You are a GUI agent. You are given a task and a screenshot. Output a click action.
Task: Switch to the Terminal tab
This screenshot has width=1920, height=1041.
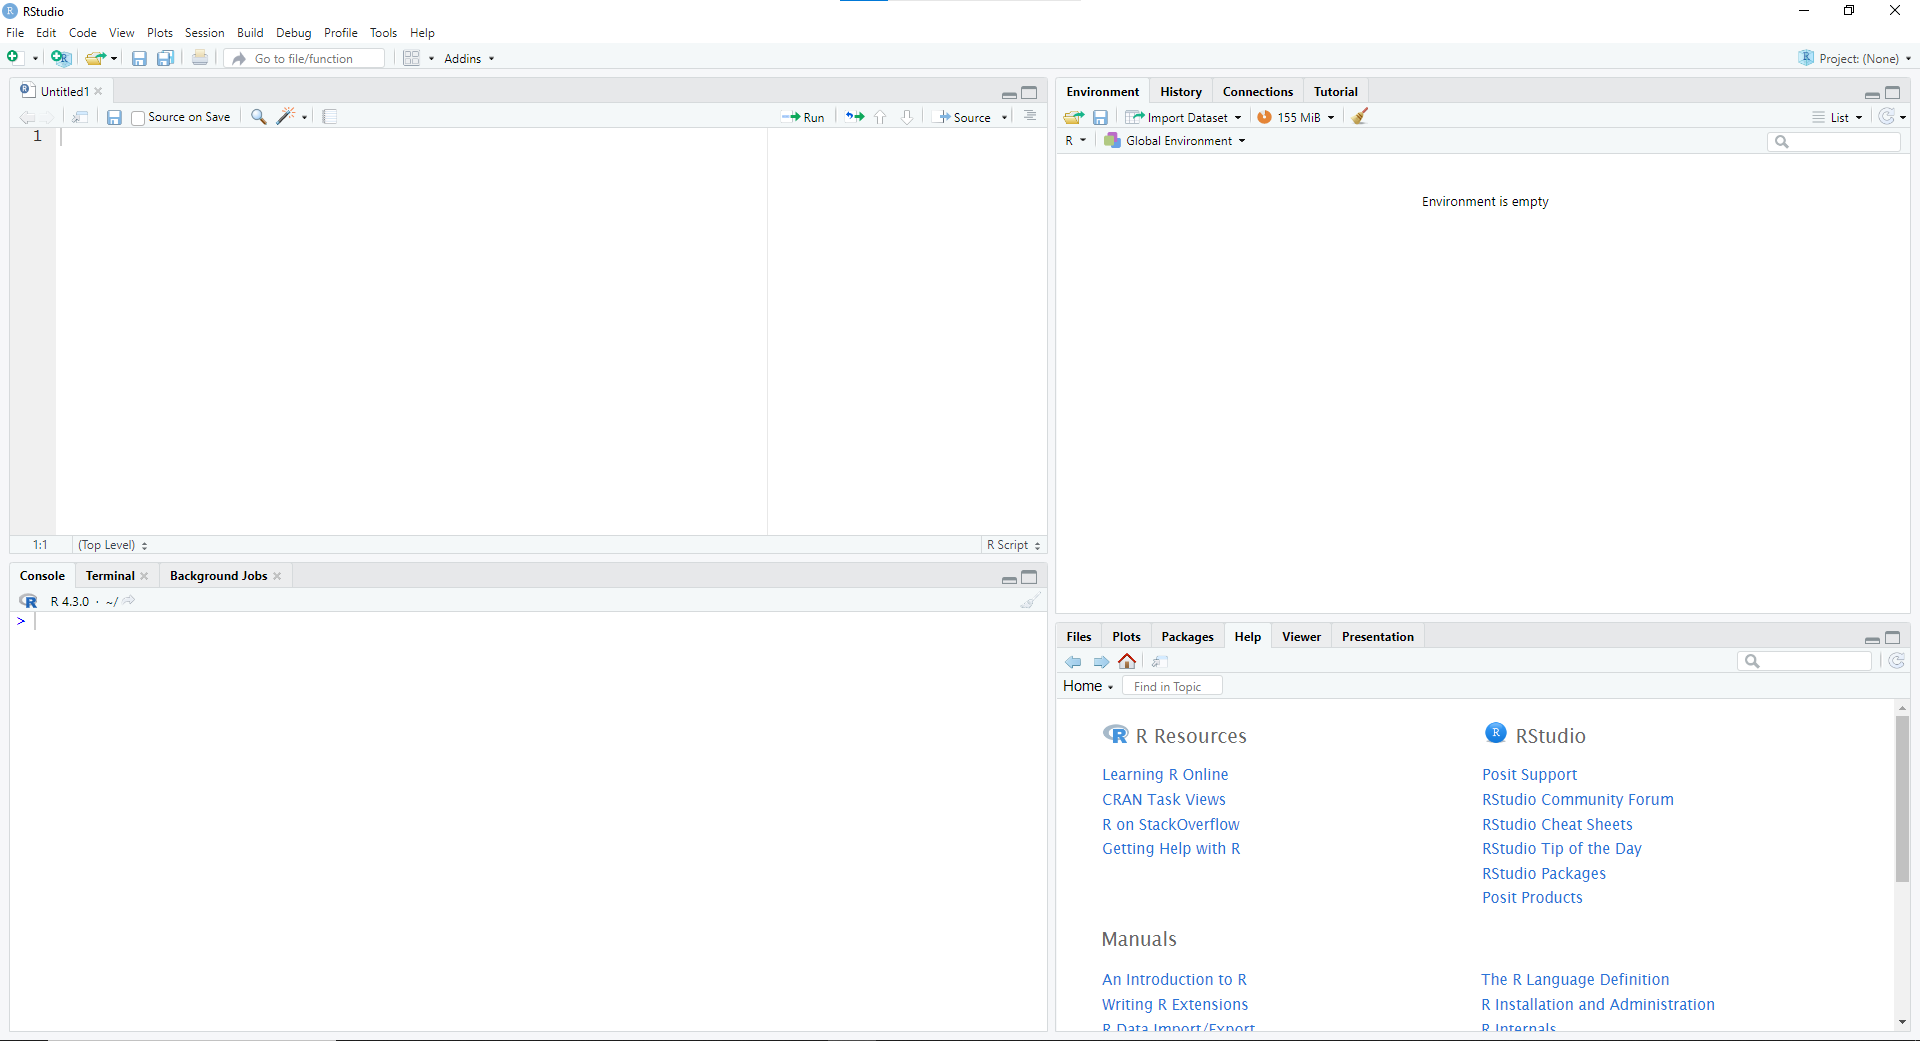[110, 576]
